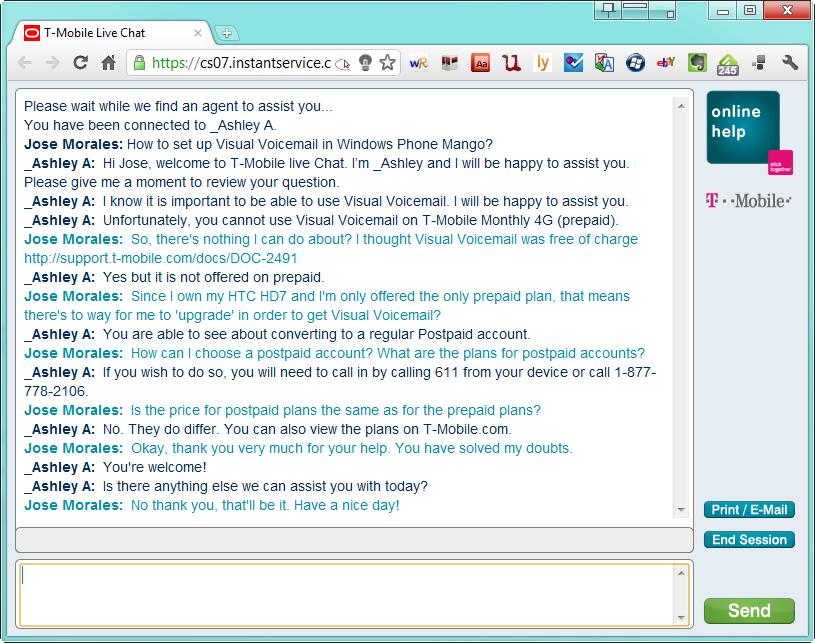Image resolution: width=815 pixels, height=643 pixels.
Task: Go forward to the next page
Action: [52, 63]
